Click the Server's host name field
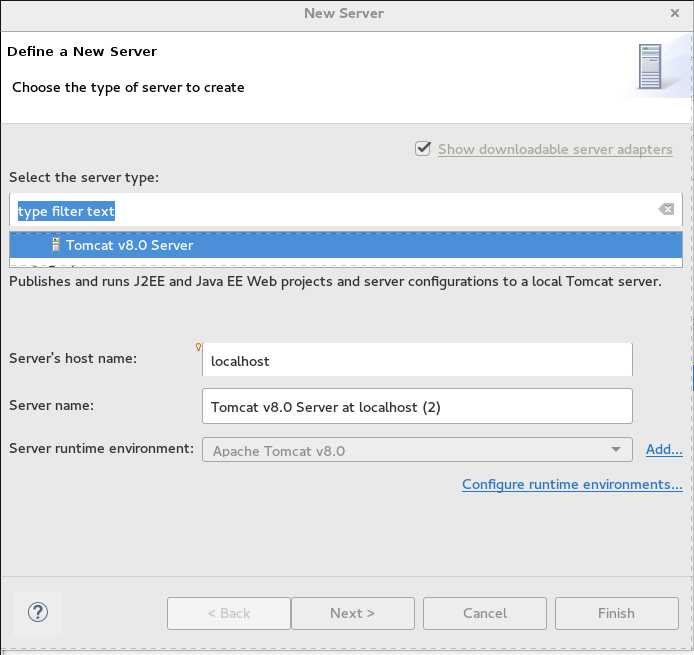This screenshot has width=694, height=655. tap(417, 360)
